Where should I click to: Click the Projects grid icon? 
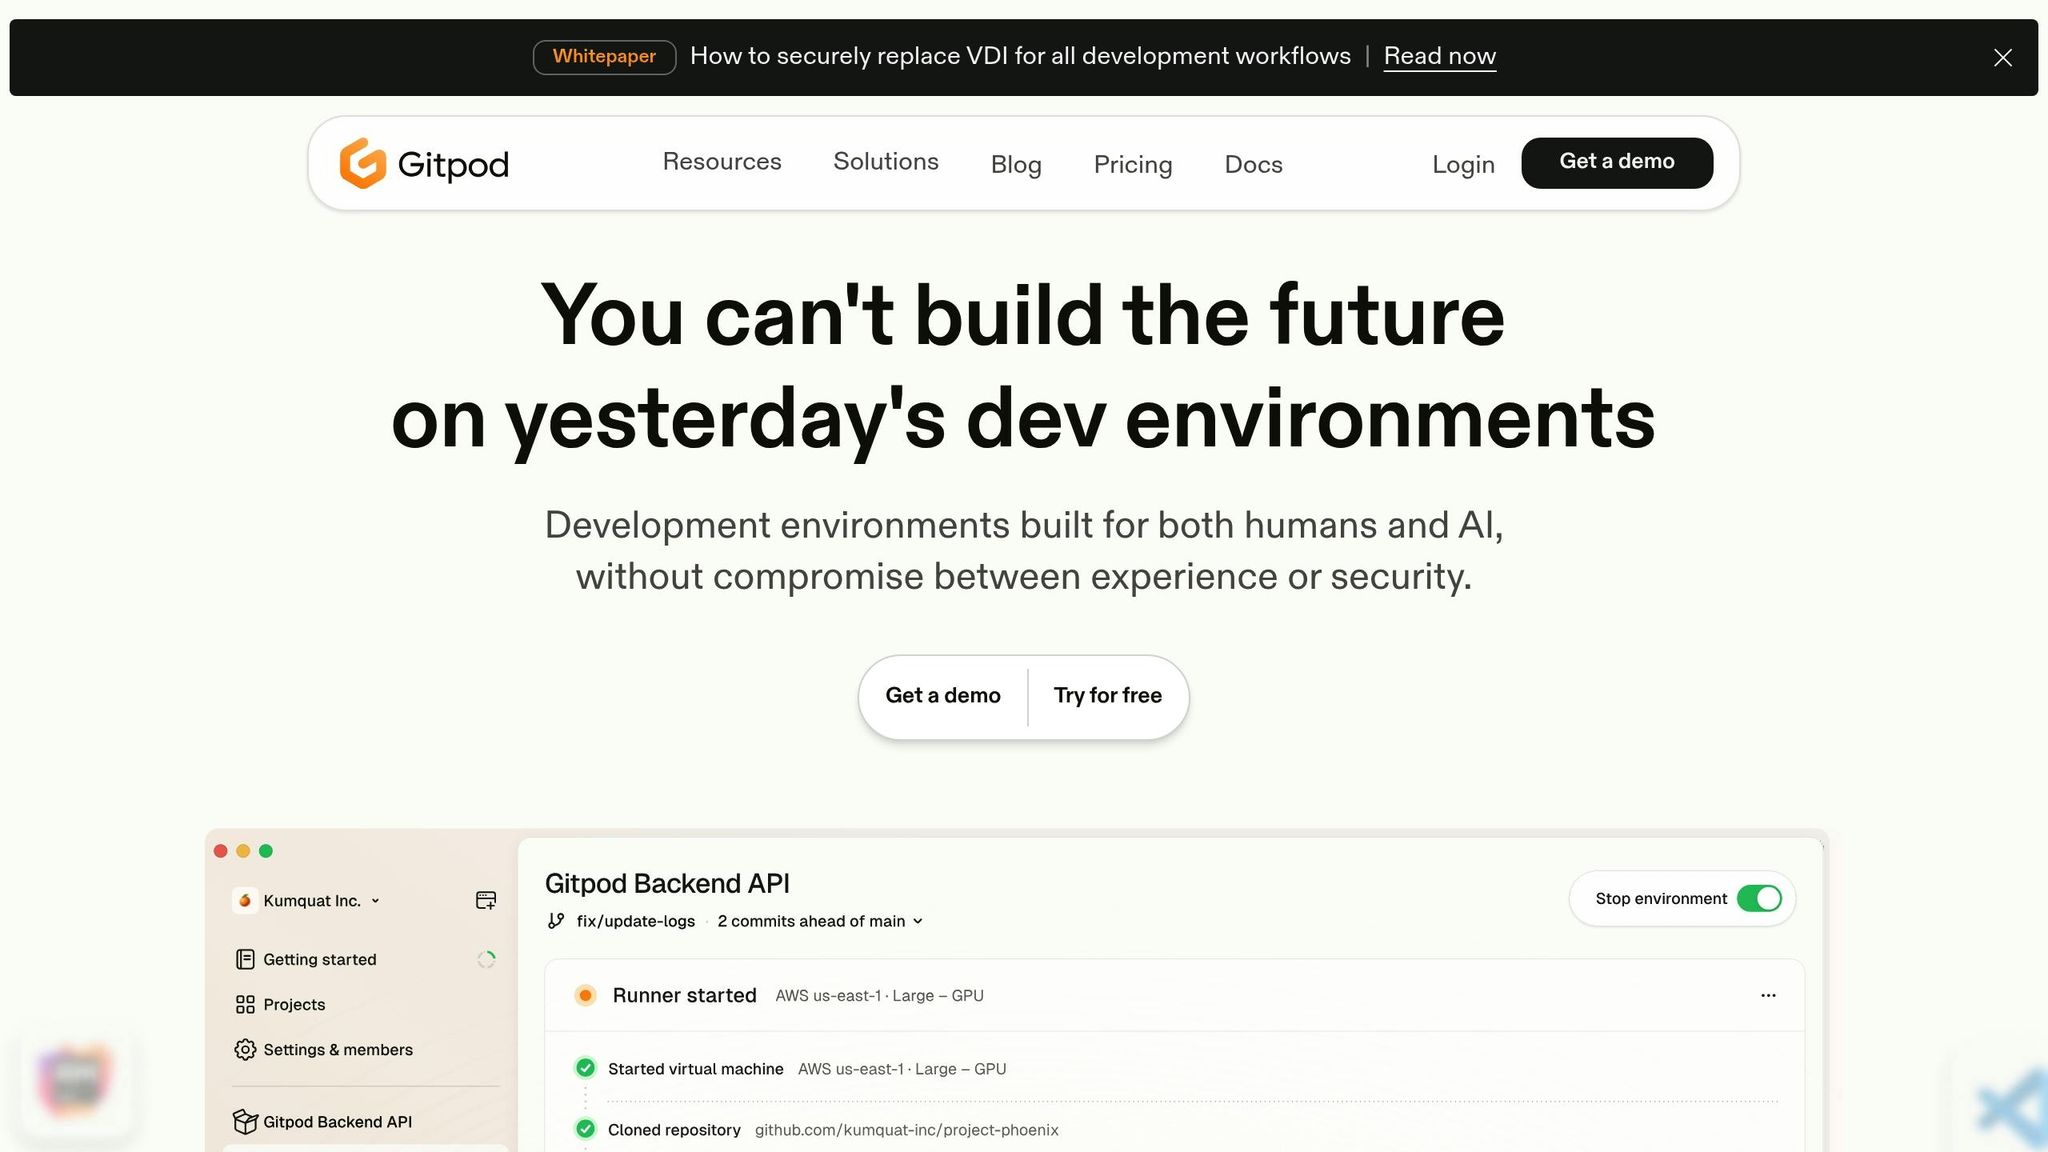pyautogui.click(x=245, y=1005)
